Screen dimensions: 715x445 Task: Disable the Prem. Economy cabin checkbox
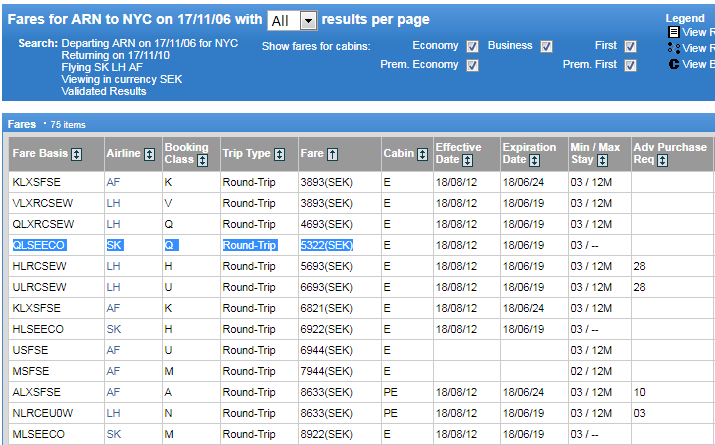point(472,65)
